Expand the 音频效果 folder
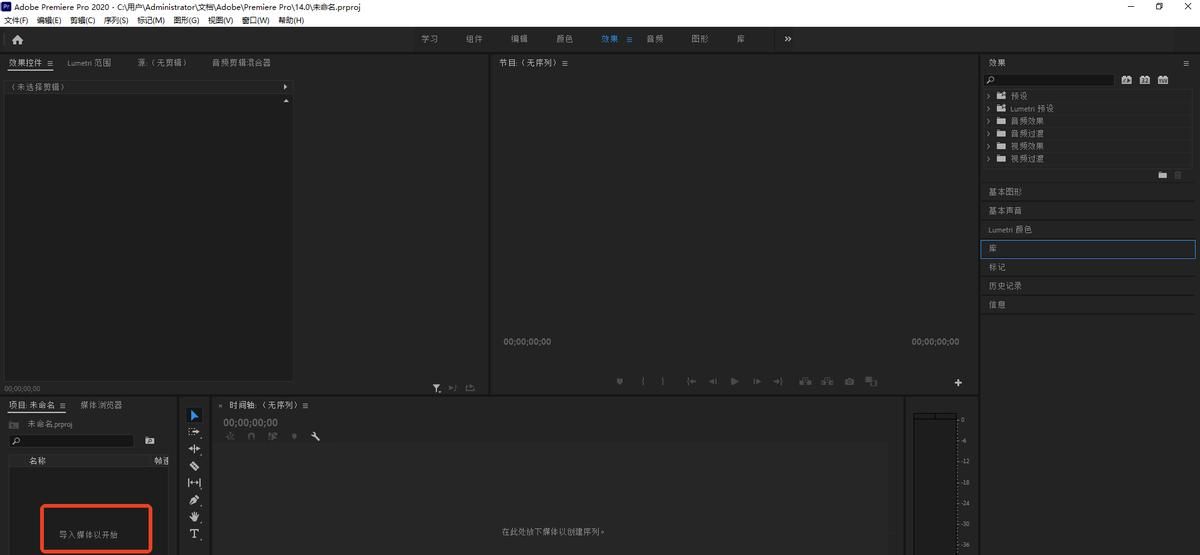1200x555 pixels. pyautogui.click(x=989, y=121)
